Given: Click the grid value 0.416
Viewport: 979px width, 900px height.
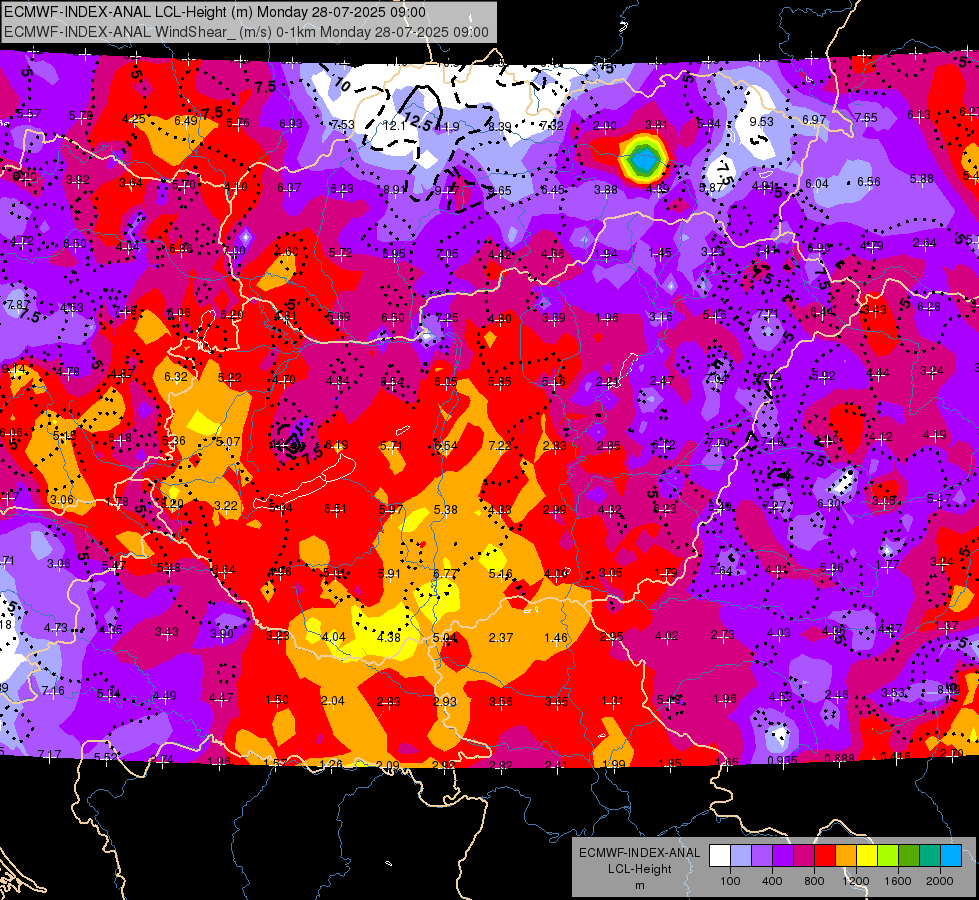Looking at the screenshot, I should pyautogui.click(x=896, y=756).
